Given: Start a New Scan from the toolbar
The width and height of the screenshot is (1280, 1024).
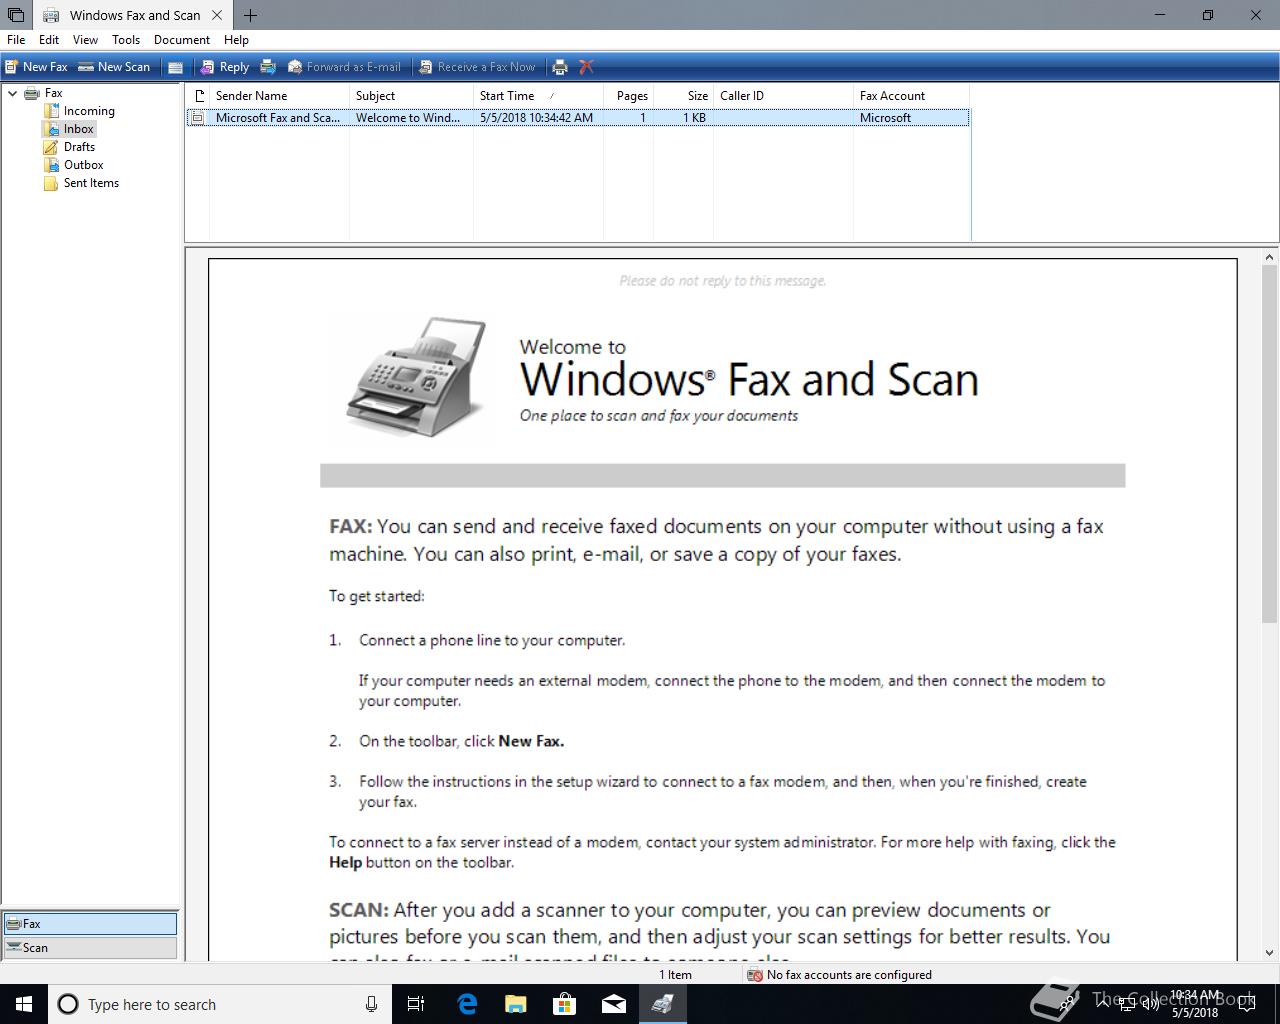Looking at the screenshot, I should click(x=114, y=67).
